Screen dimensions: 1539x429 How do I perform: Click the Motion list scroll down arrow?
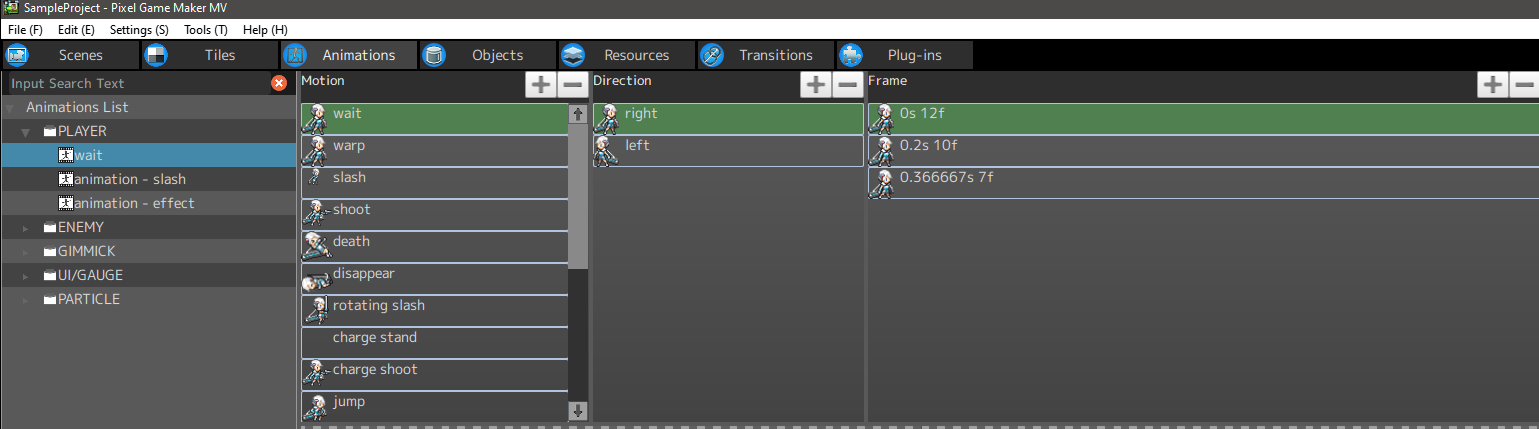coord(578,411)
